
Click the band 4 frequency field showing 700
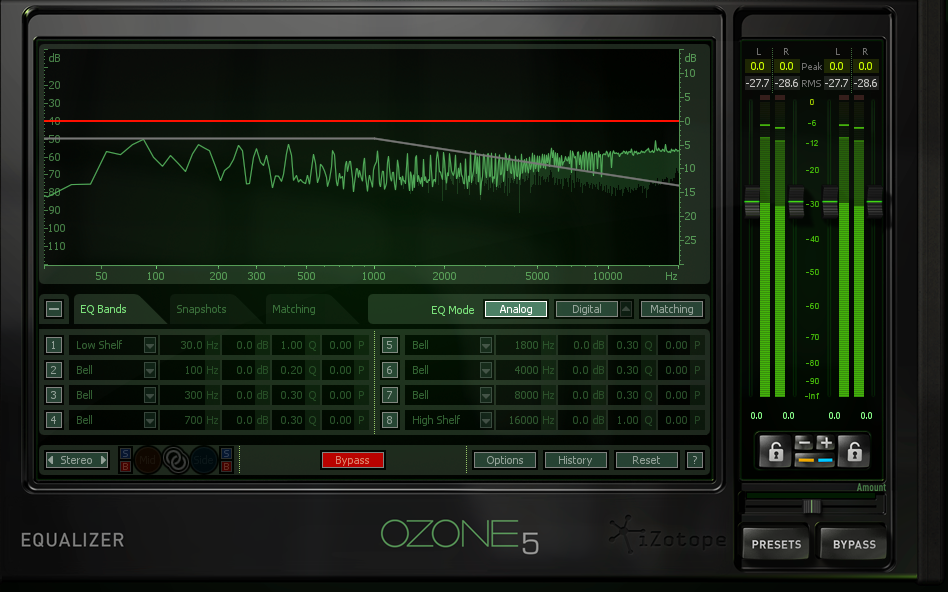(190, 420)
